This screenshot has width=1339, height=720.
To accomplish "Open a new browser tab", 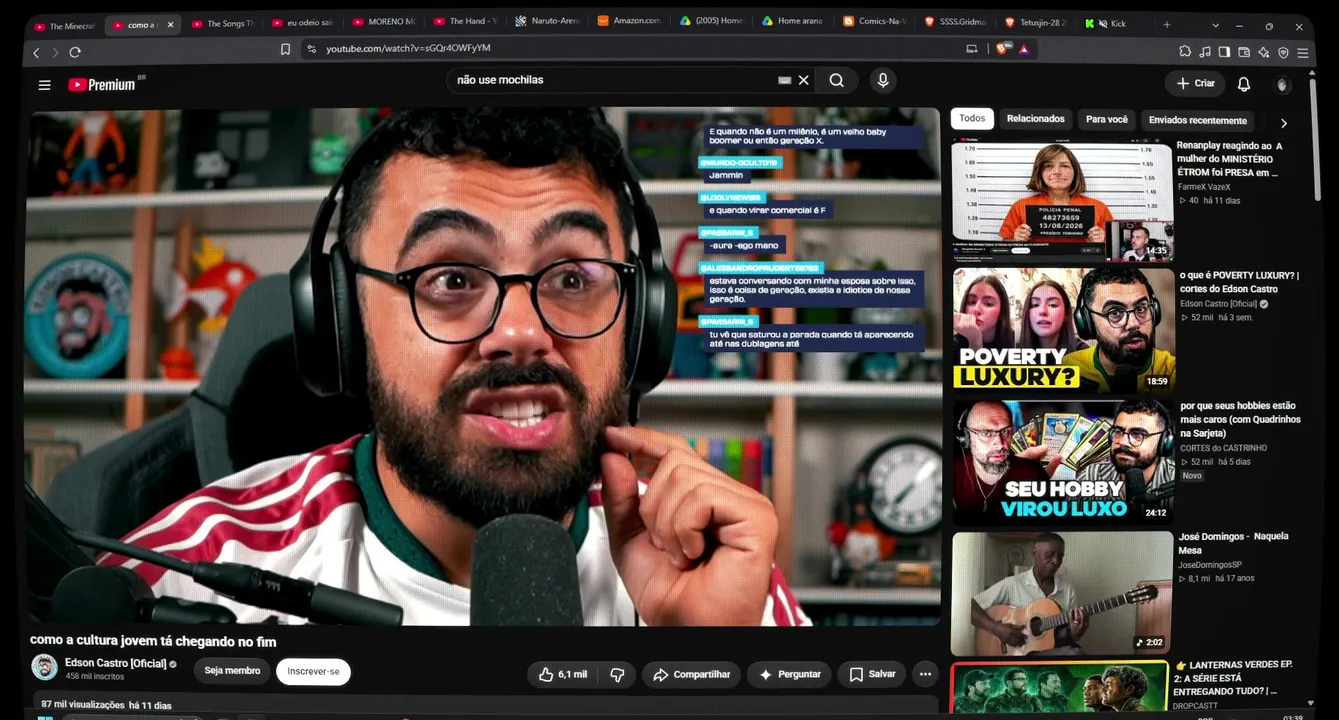I will coord(1166,24).
